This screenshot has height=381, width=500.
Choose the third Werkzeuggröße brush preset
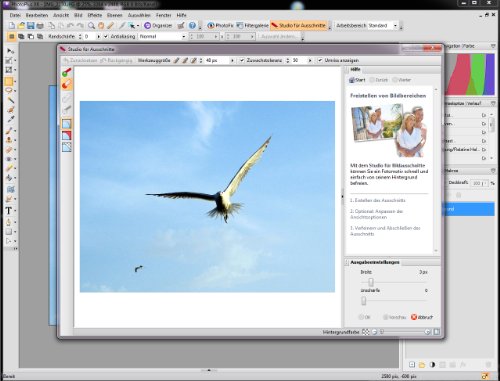[194, 60]
